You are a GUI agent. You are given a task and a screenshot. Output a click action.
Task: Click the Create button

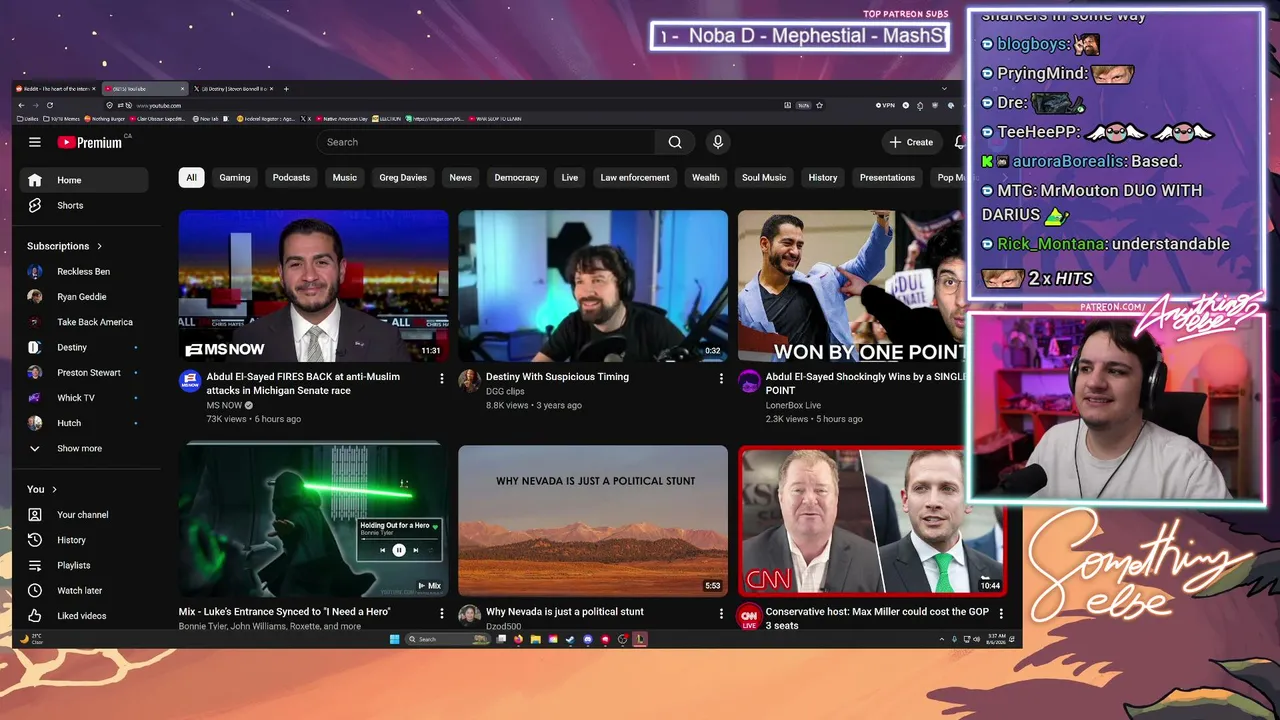[x=911, y=142]
